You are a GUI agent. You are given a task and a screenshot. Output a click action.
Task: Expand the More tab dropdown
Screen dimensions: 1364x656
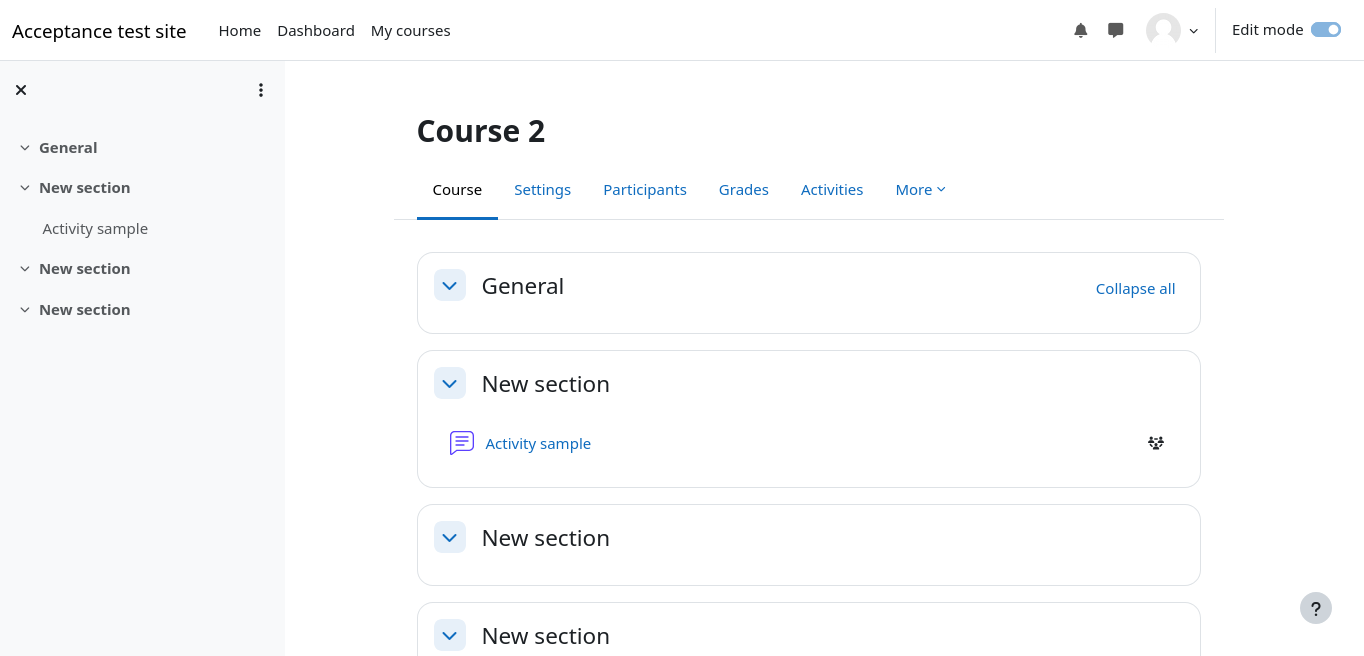pyautogui.click(x=920, y=190)
